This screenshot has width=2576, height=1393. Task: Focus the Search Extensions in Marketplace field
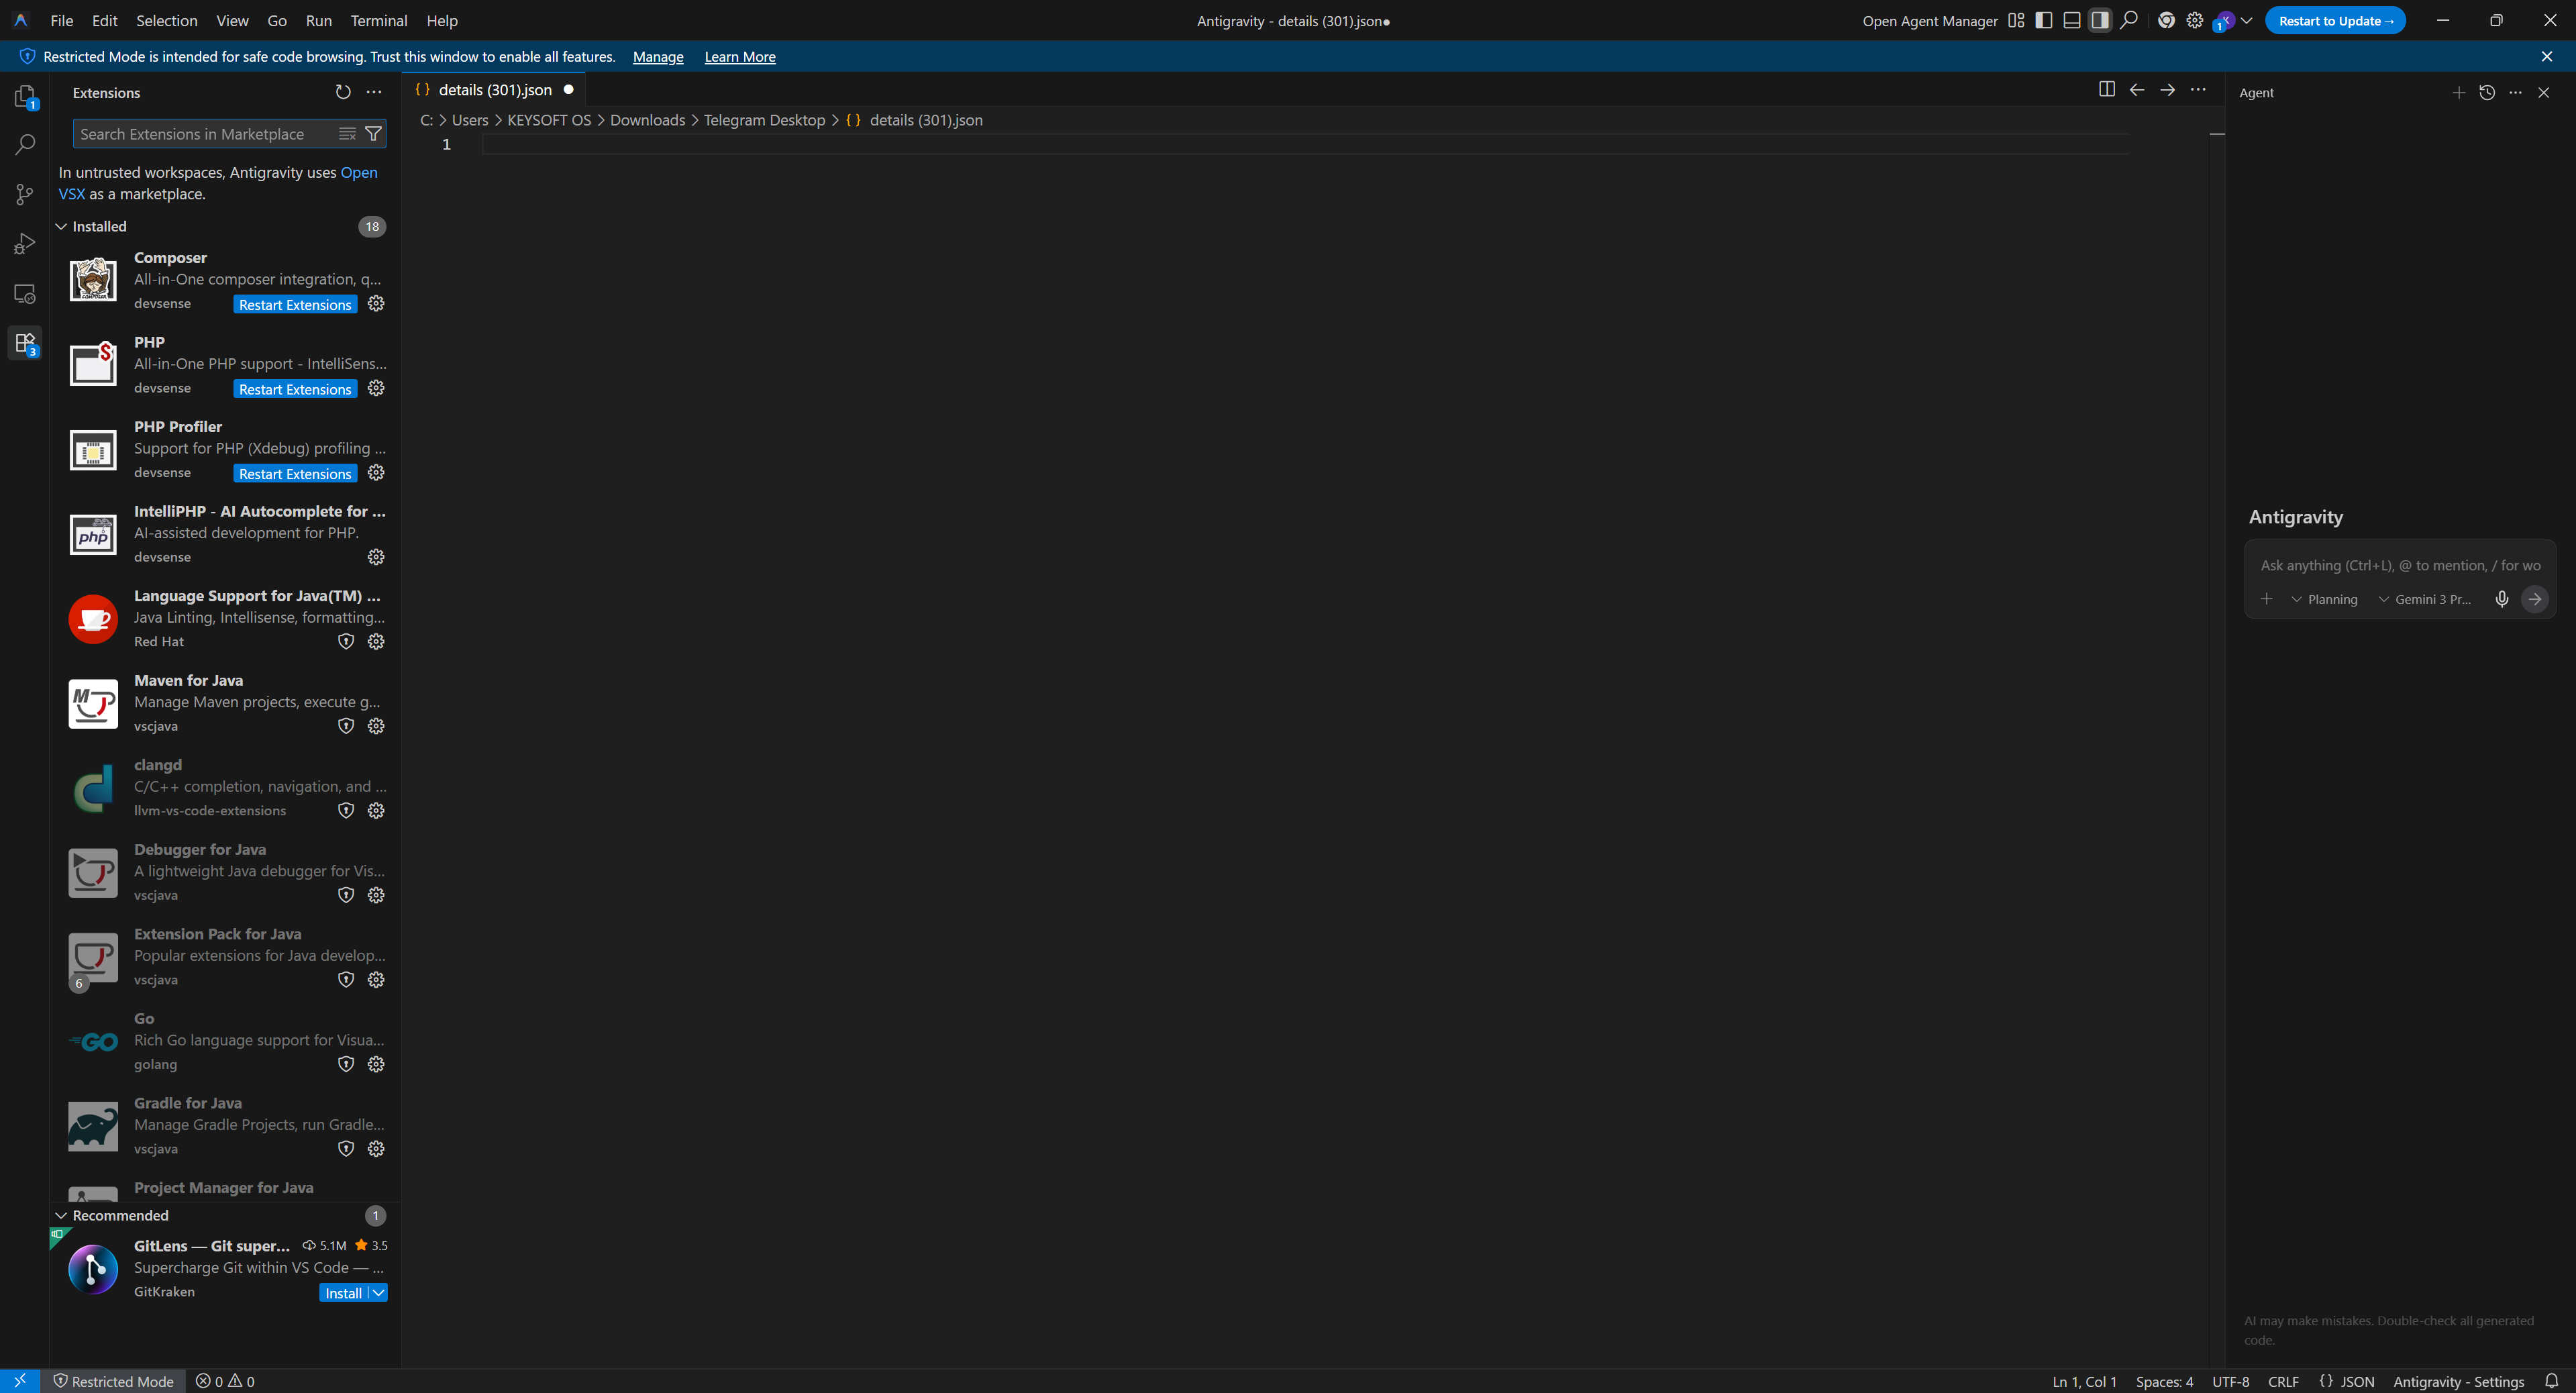pyautogui.click(x=200, y=134)
